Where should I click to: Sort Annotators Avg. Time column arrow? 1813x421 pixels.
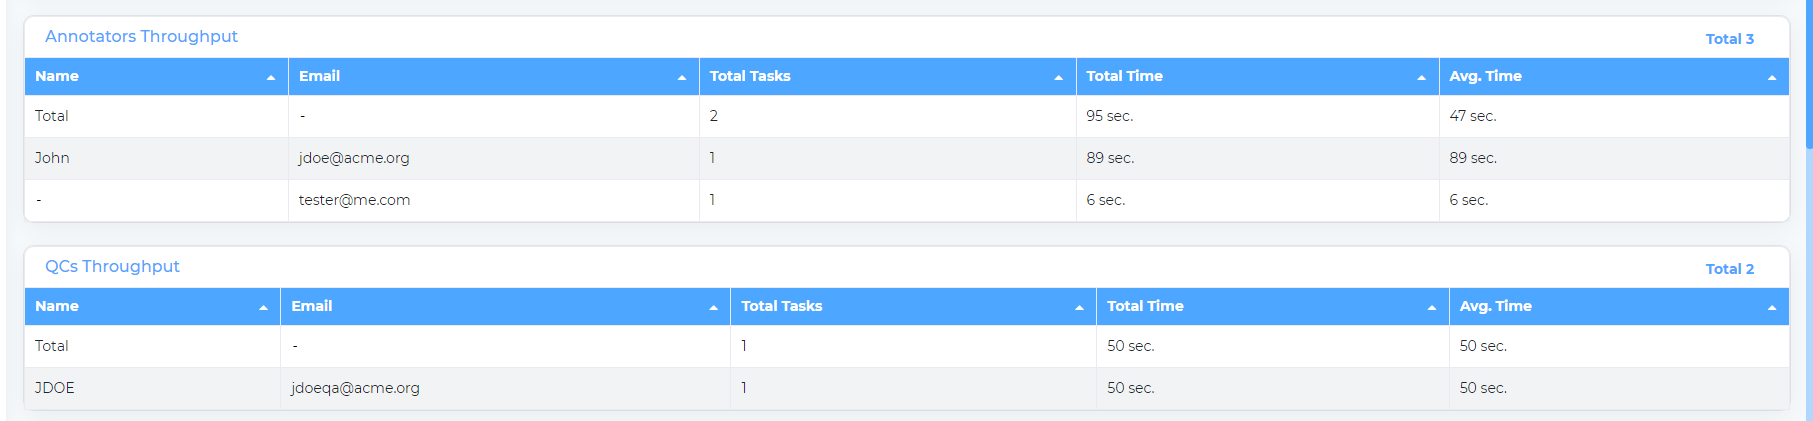(1772, 77)
